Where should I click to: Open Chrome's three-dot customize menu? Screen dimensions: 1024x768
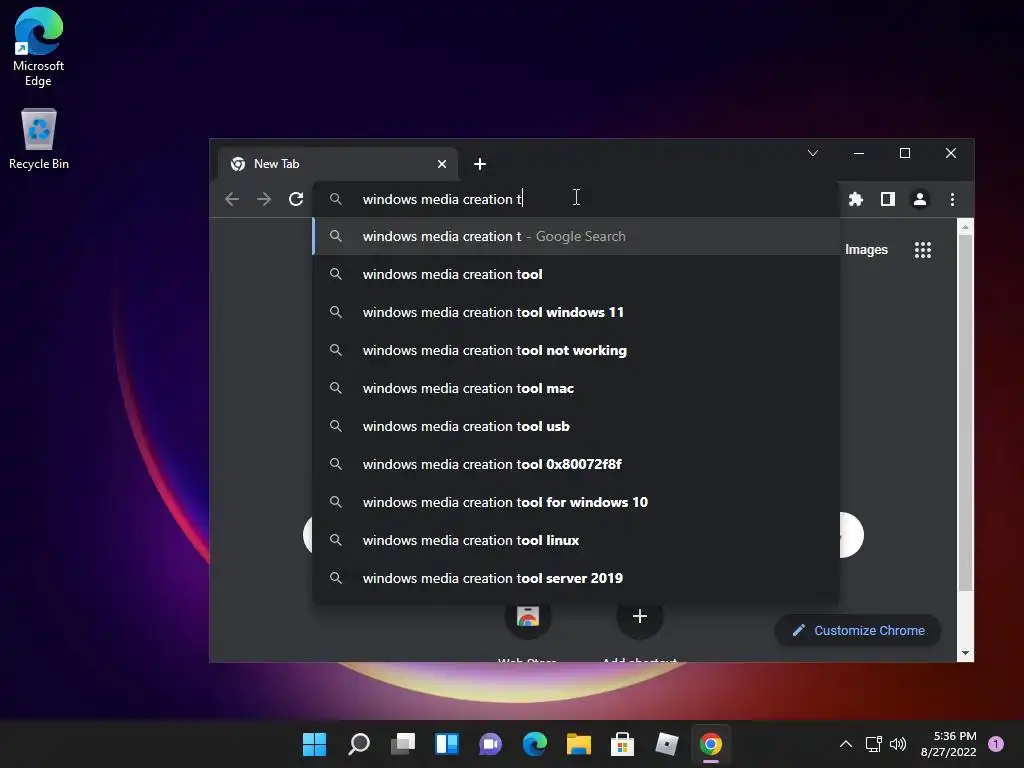point(952,199)
